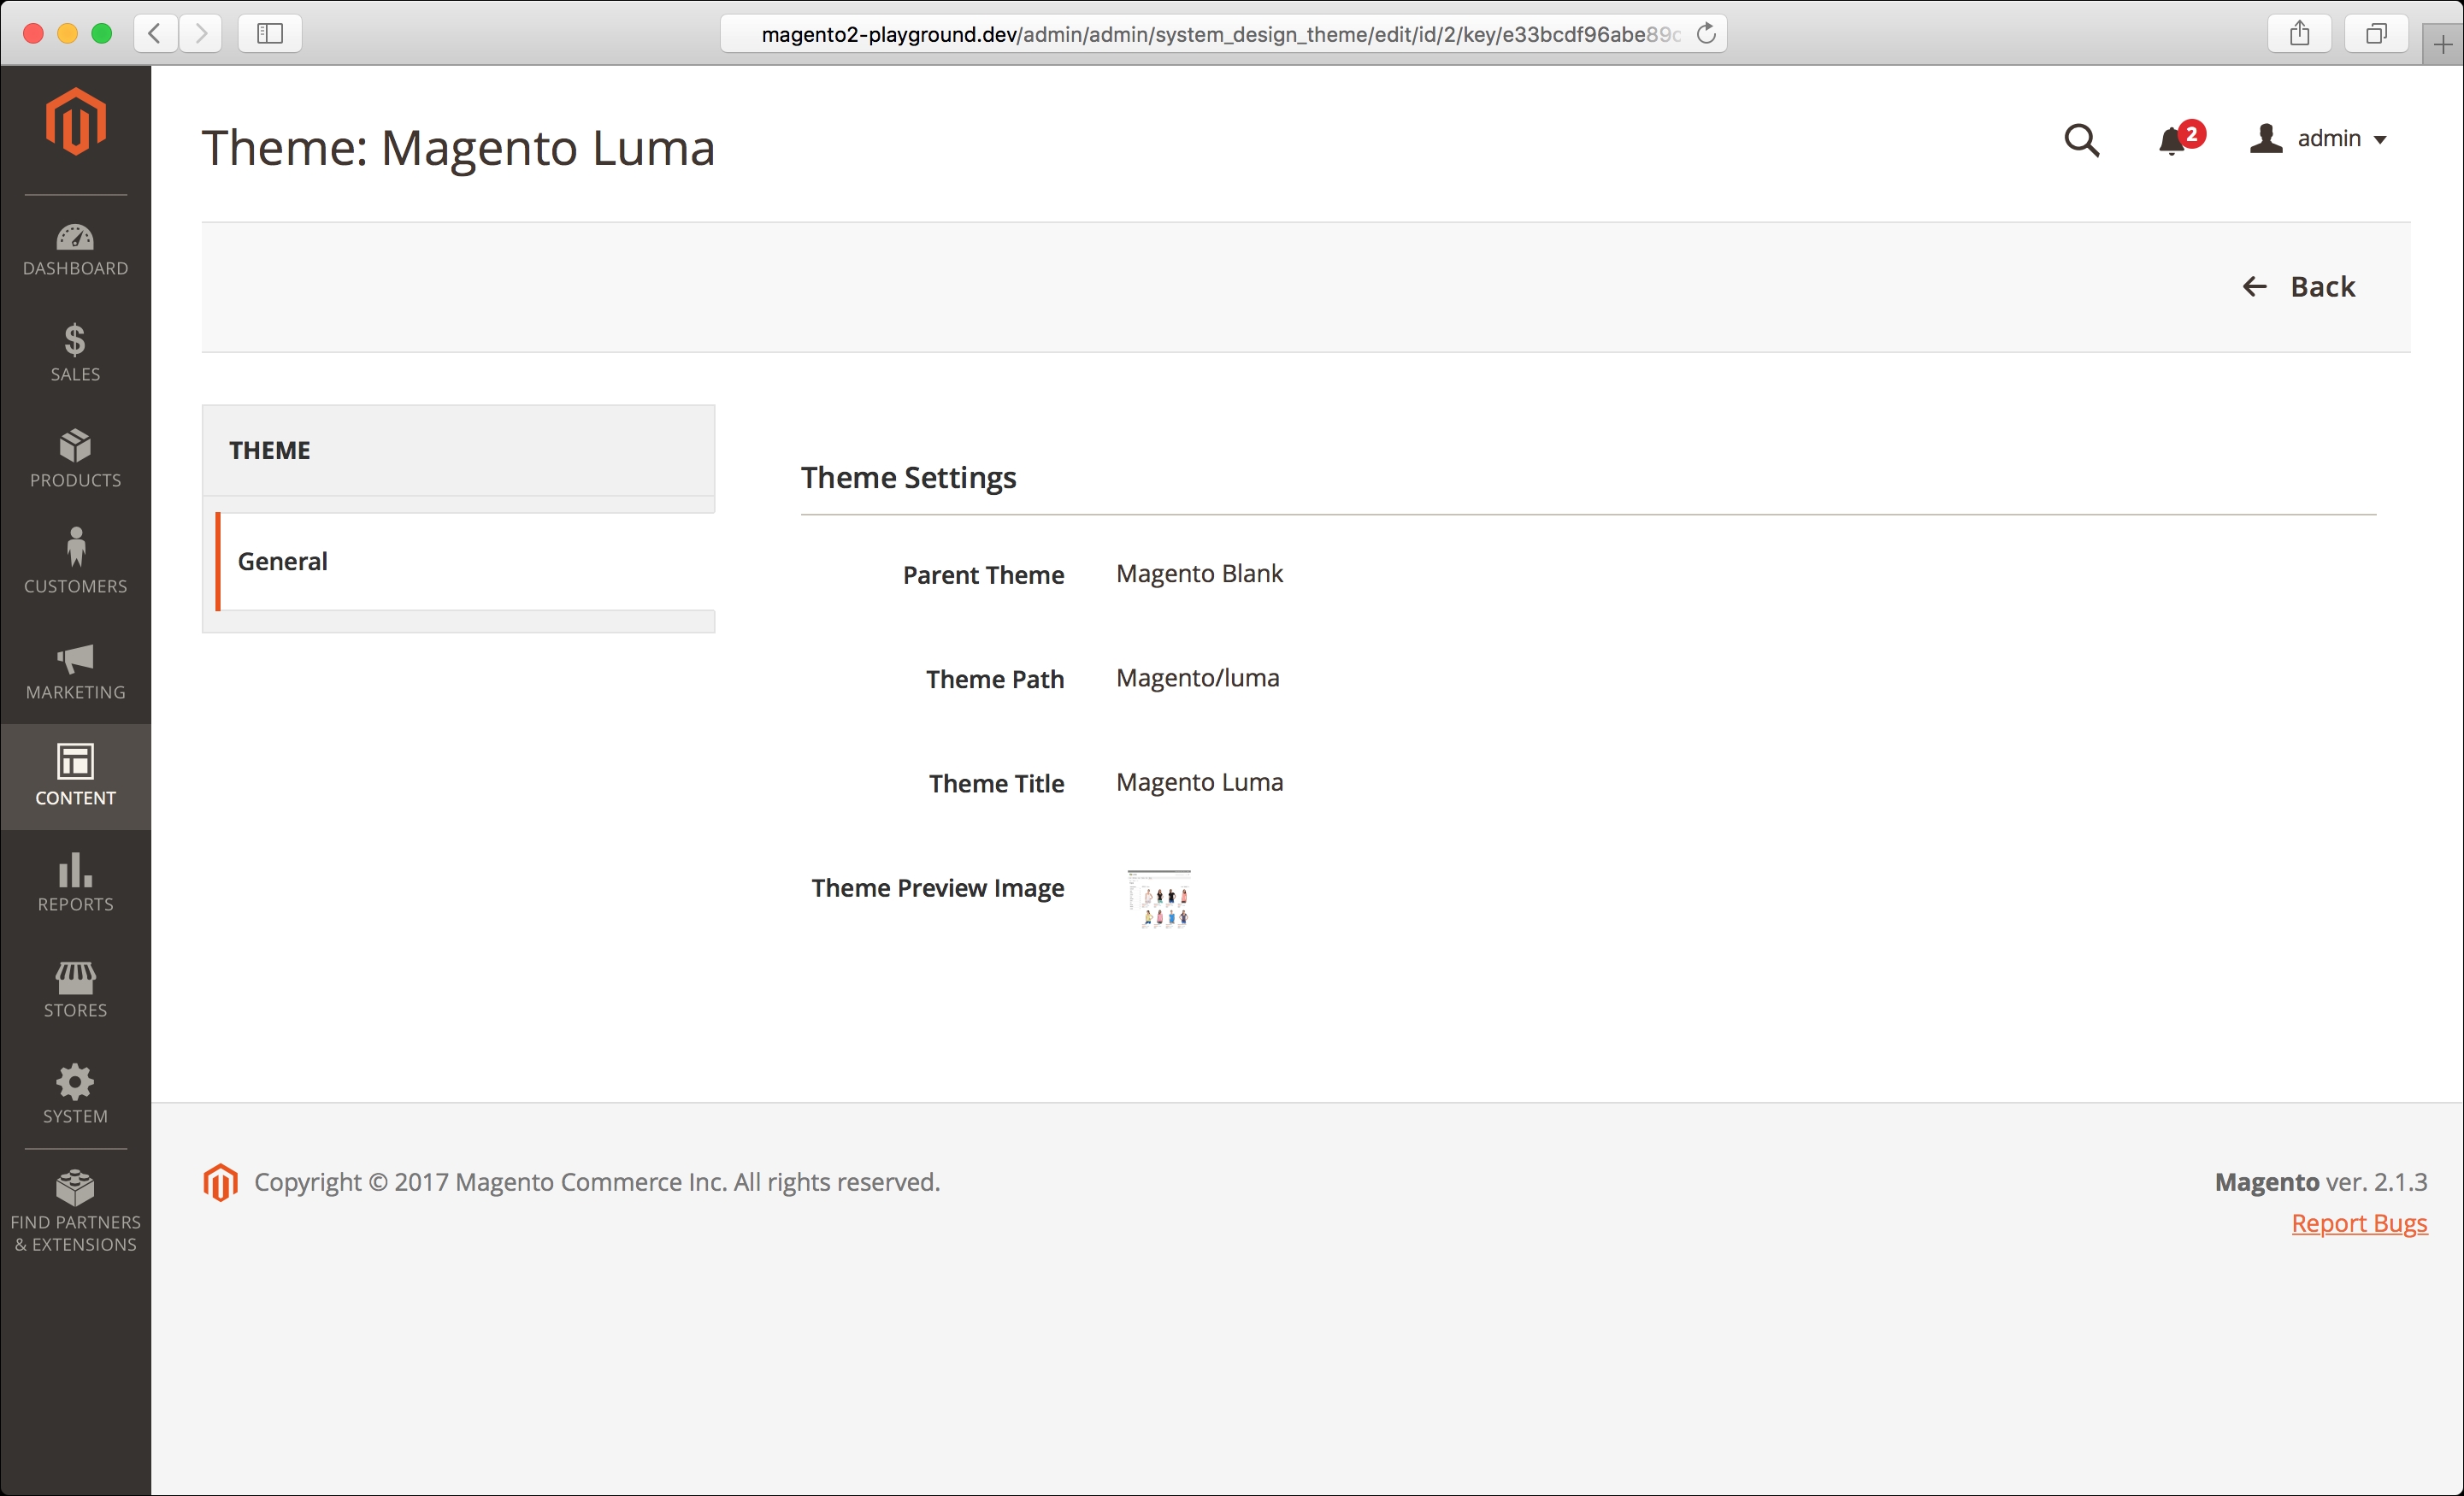Viewport: 2464px width, 1496px height.
Task: Open notifications bell with 2 alerts
Action: coord(2180,139)
